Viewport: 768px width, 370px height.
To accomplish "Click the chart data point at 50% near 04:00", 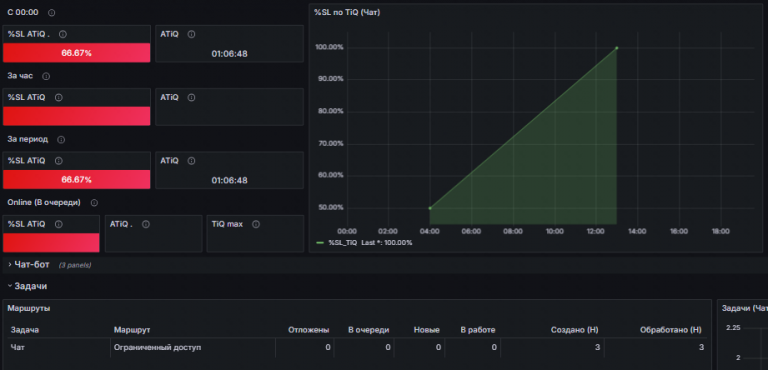I will tap(430, 208).
